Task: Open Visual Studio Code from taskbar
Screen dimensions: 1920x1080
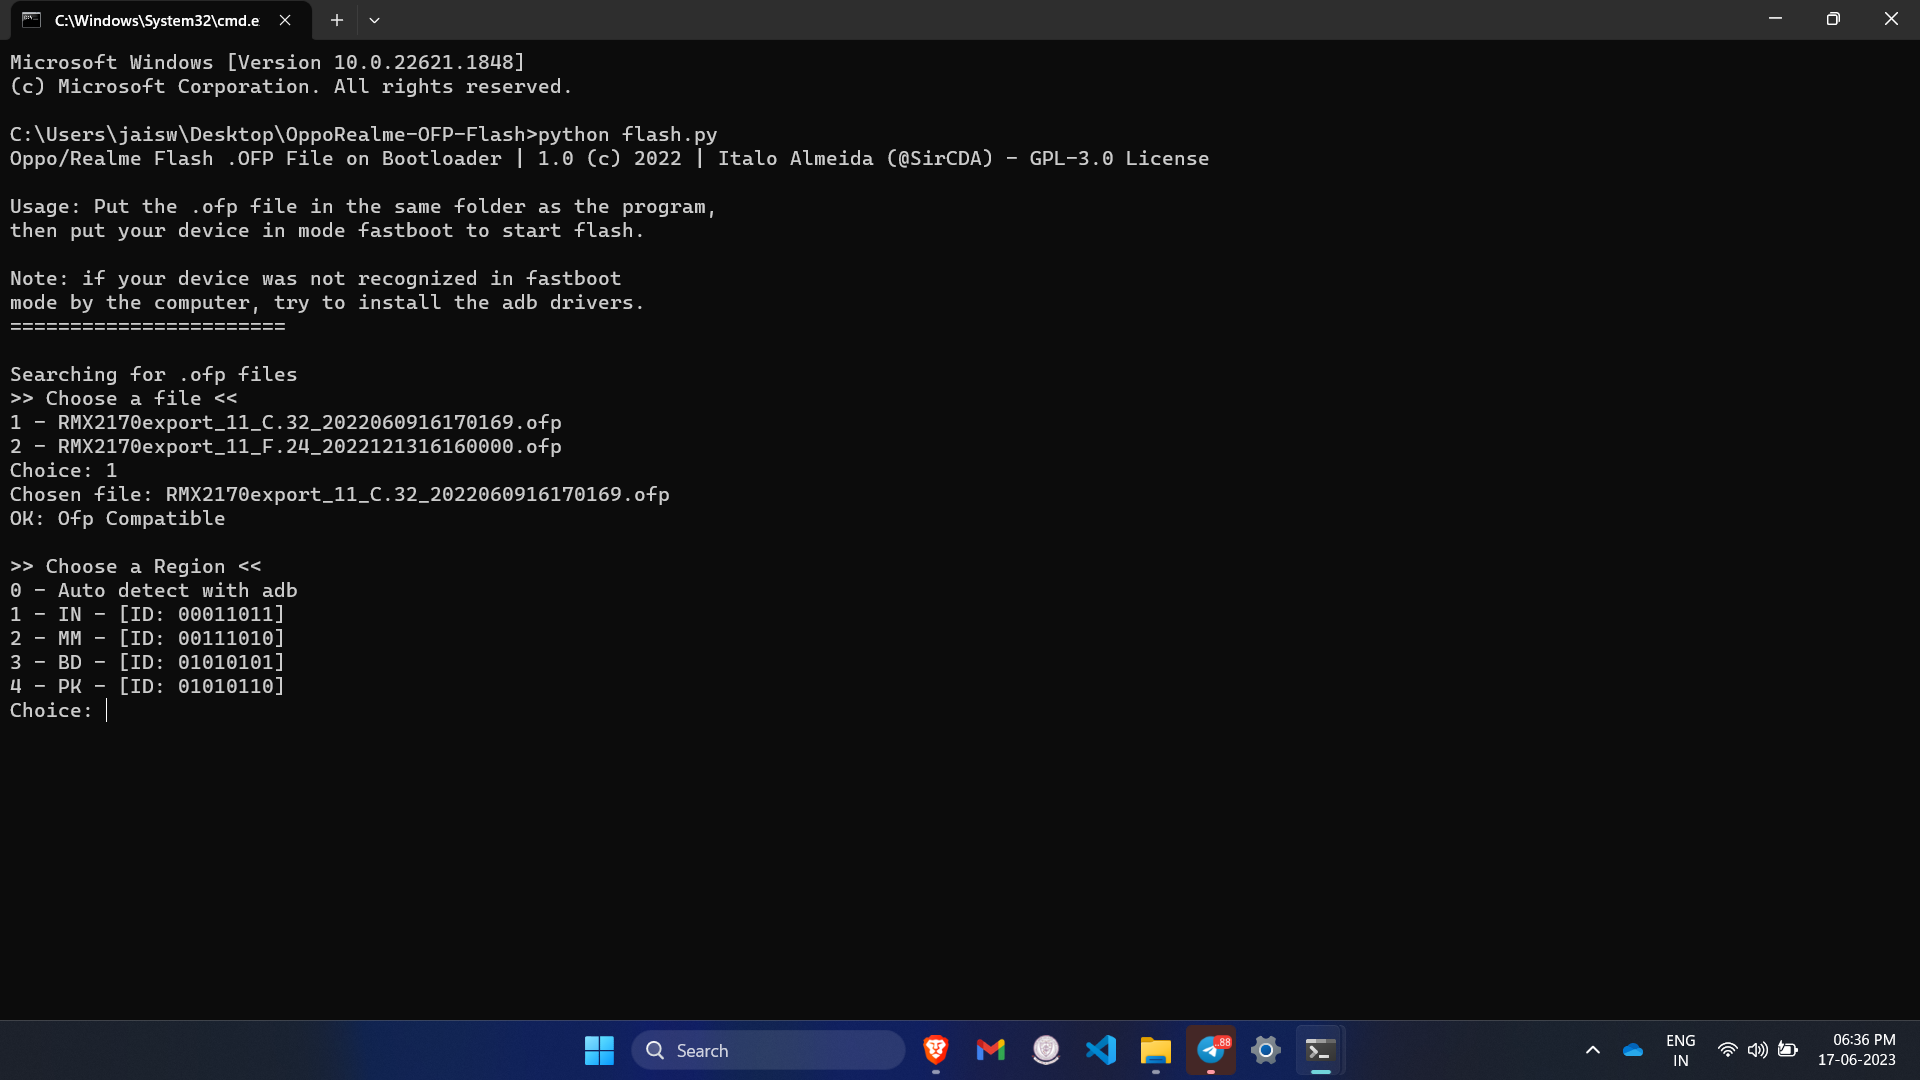Action: click(1101, 1050)
